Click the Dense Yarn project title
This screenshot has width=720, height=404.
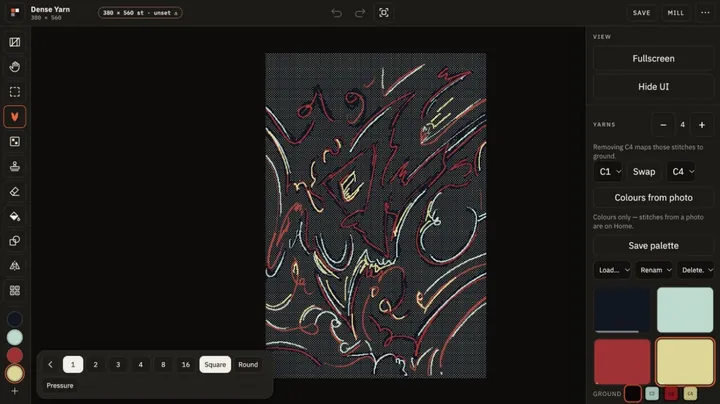click(x=50, y=9)
